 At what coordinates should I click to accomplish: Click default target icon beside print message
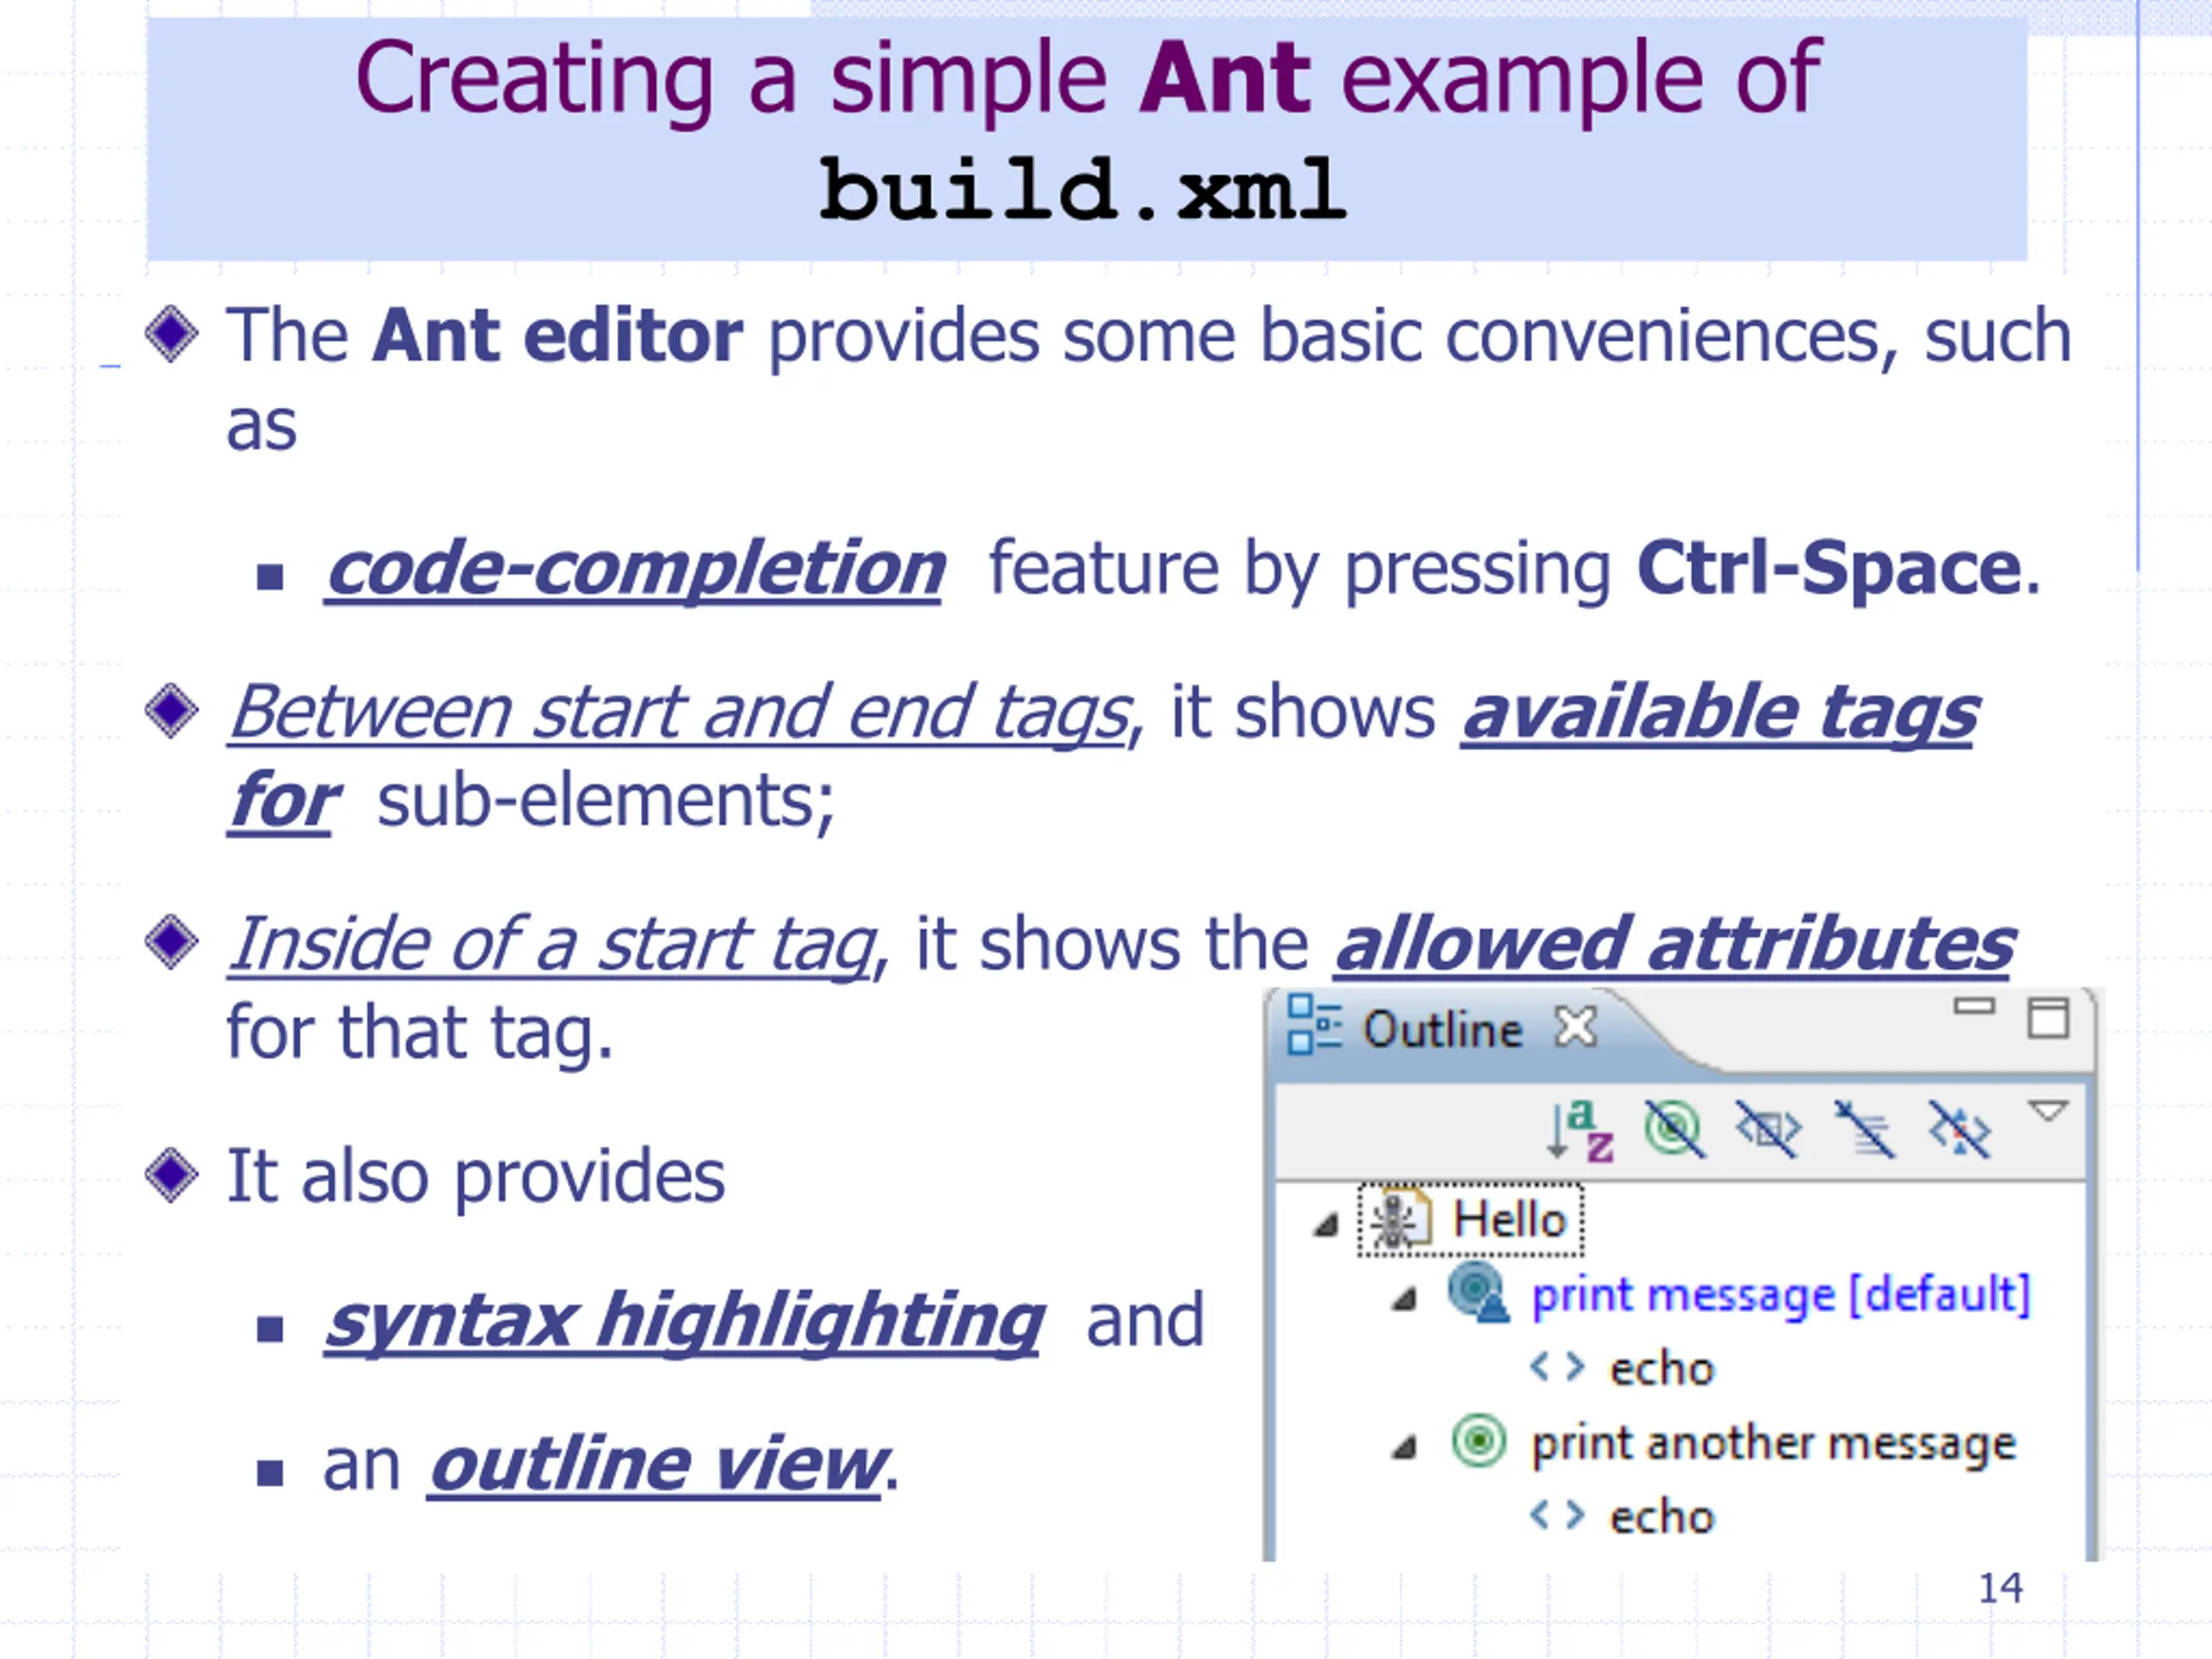(1479, 1293)
